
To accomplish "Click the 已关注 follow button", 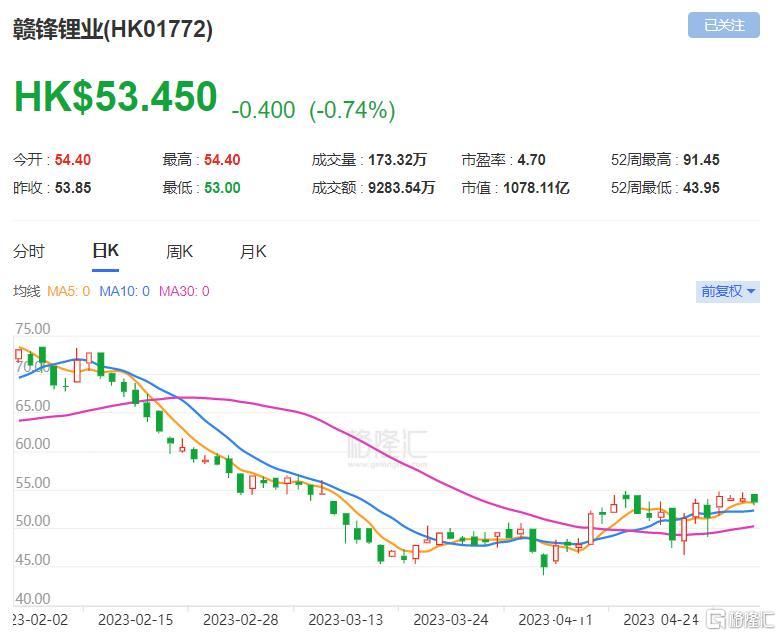I will tap(723, 25).
